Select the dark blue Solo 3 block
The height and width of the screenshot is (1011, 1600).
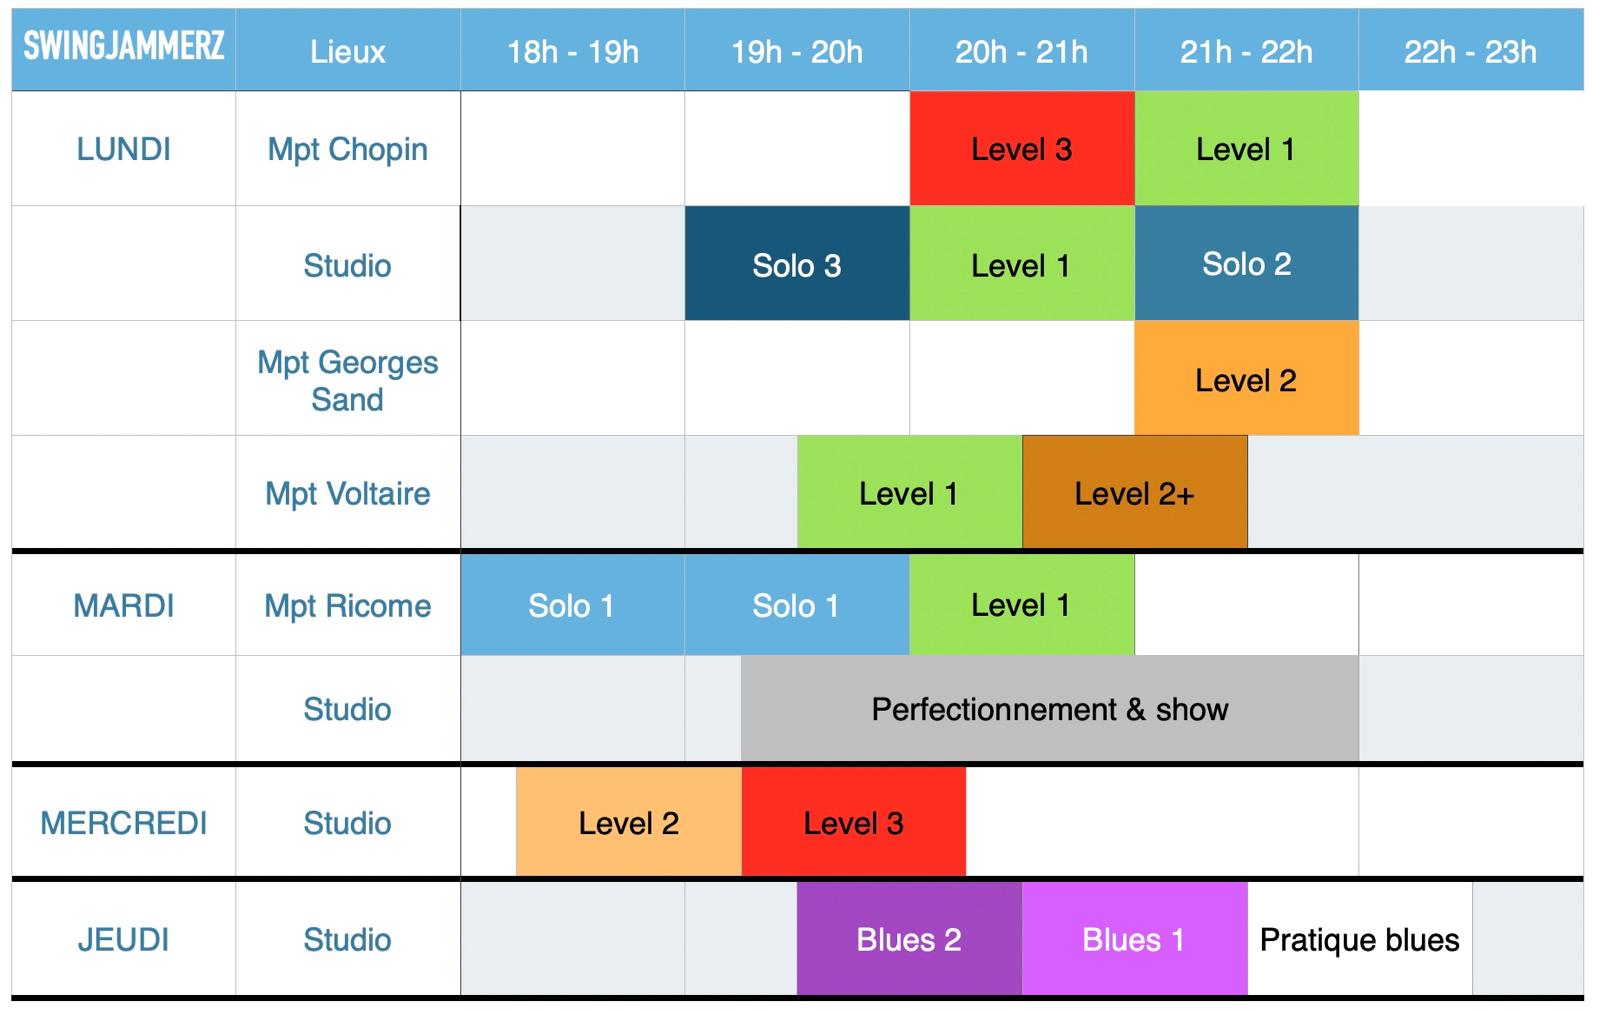coord(796,265)
